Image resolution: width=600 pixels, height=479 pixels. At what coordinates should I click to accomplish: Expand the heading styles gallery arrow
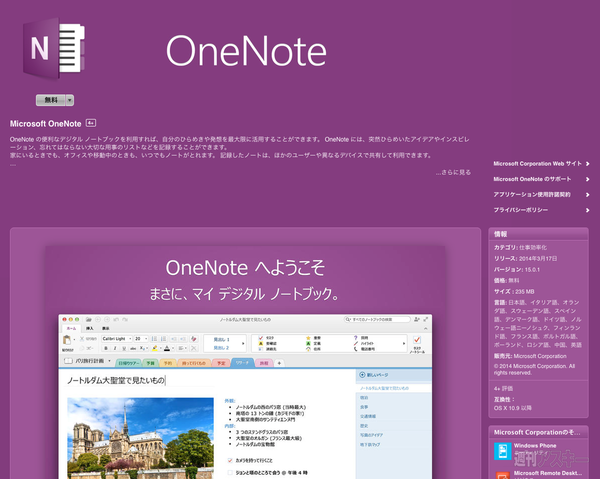click(243, 344)
